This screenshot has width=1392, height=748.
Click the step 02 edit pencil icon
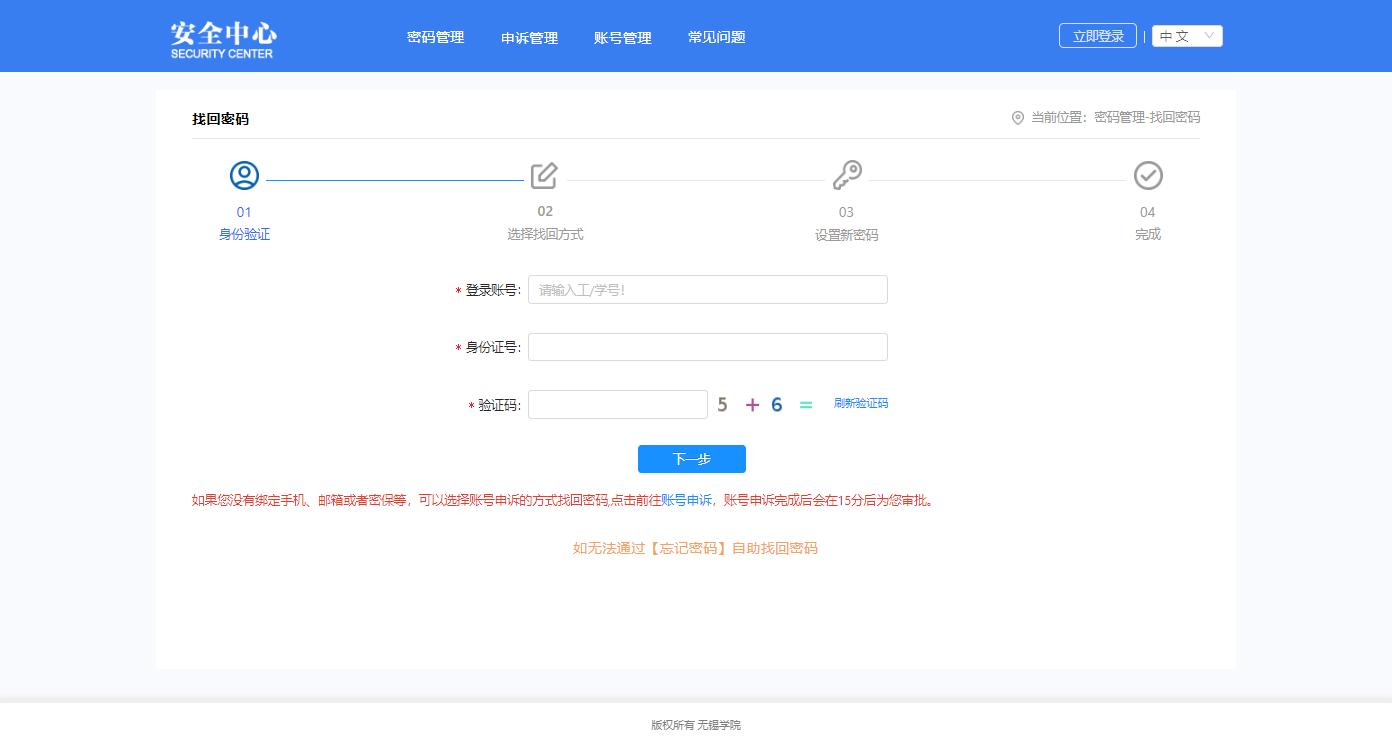point(544,176)
